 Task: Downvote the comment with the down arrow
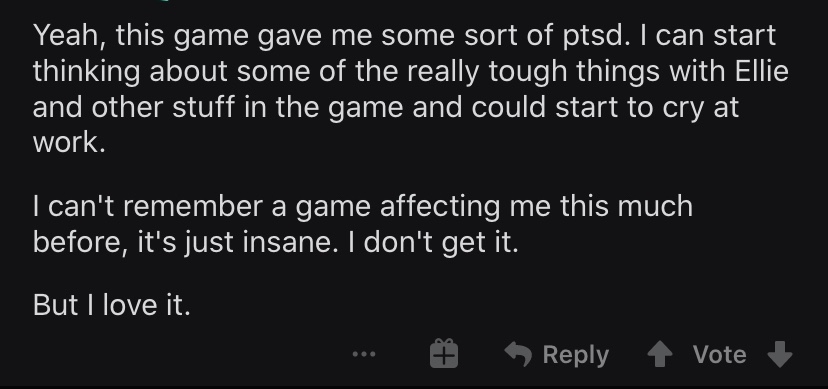coord(780,354)
